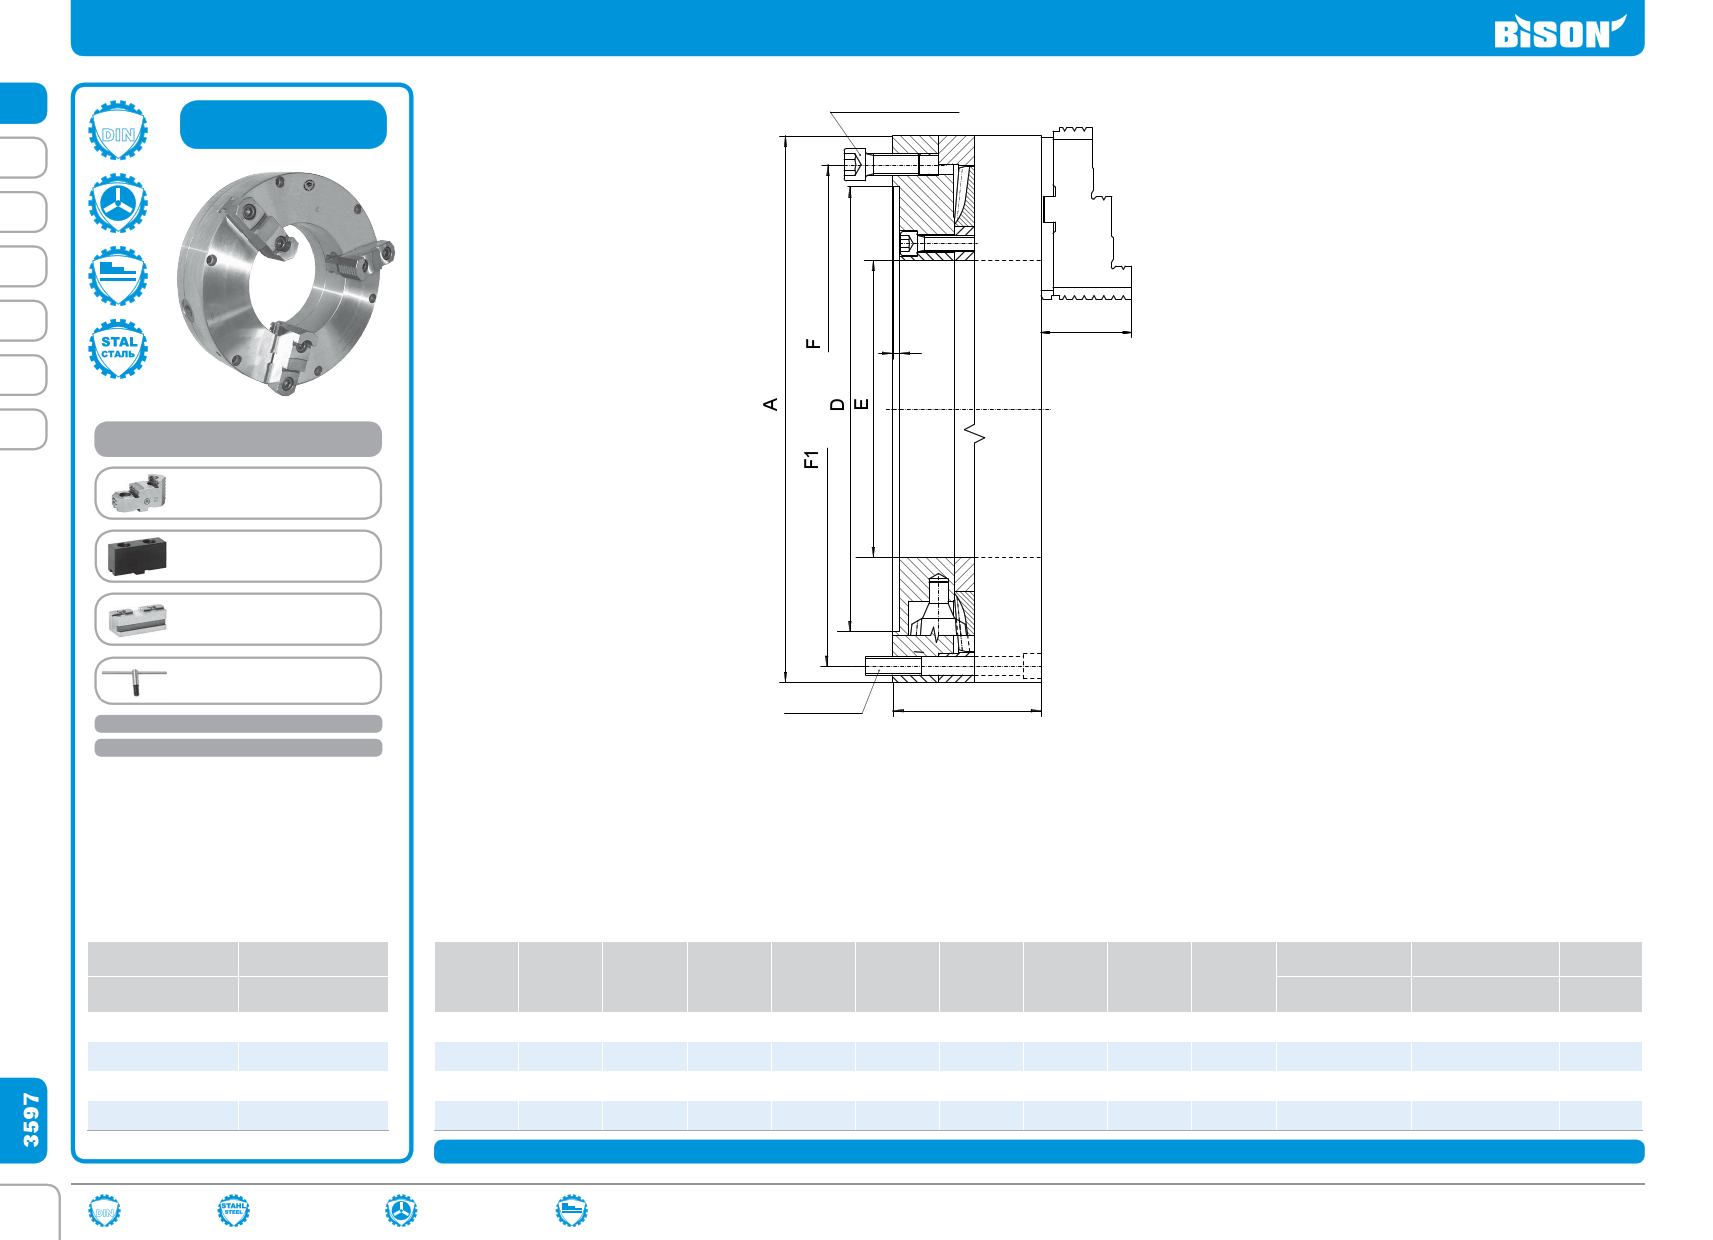Click the 3597 side index tab

tap(24, 1120)
